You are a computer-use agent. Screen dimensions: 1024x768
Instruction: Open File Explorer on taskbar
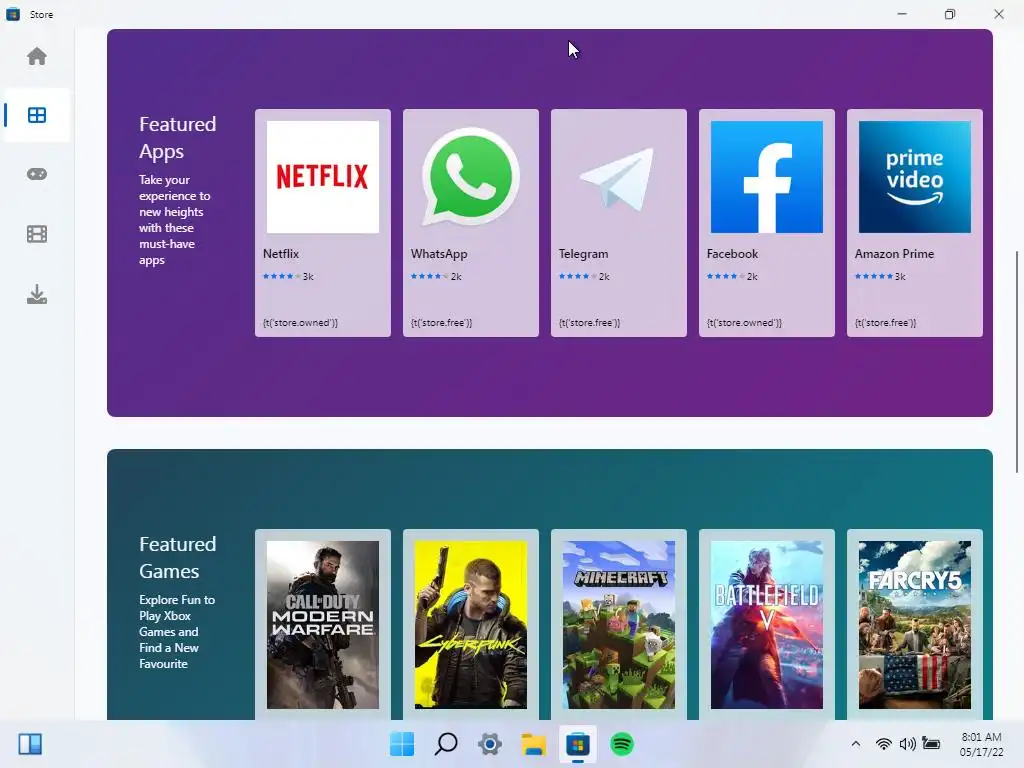[x=534, y=744]
